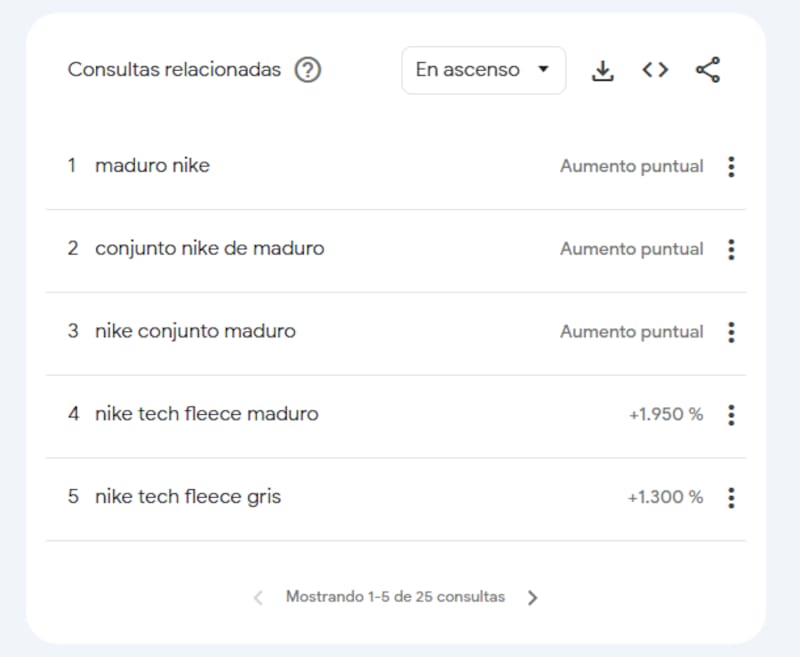Open the embed code option

pos(655,70)
